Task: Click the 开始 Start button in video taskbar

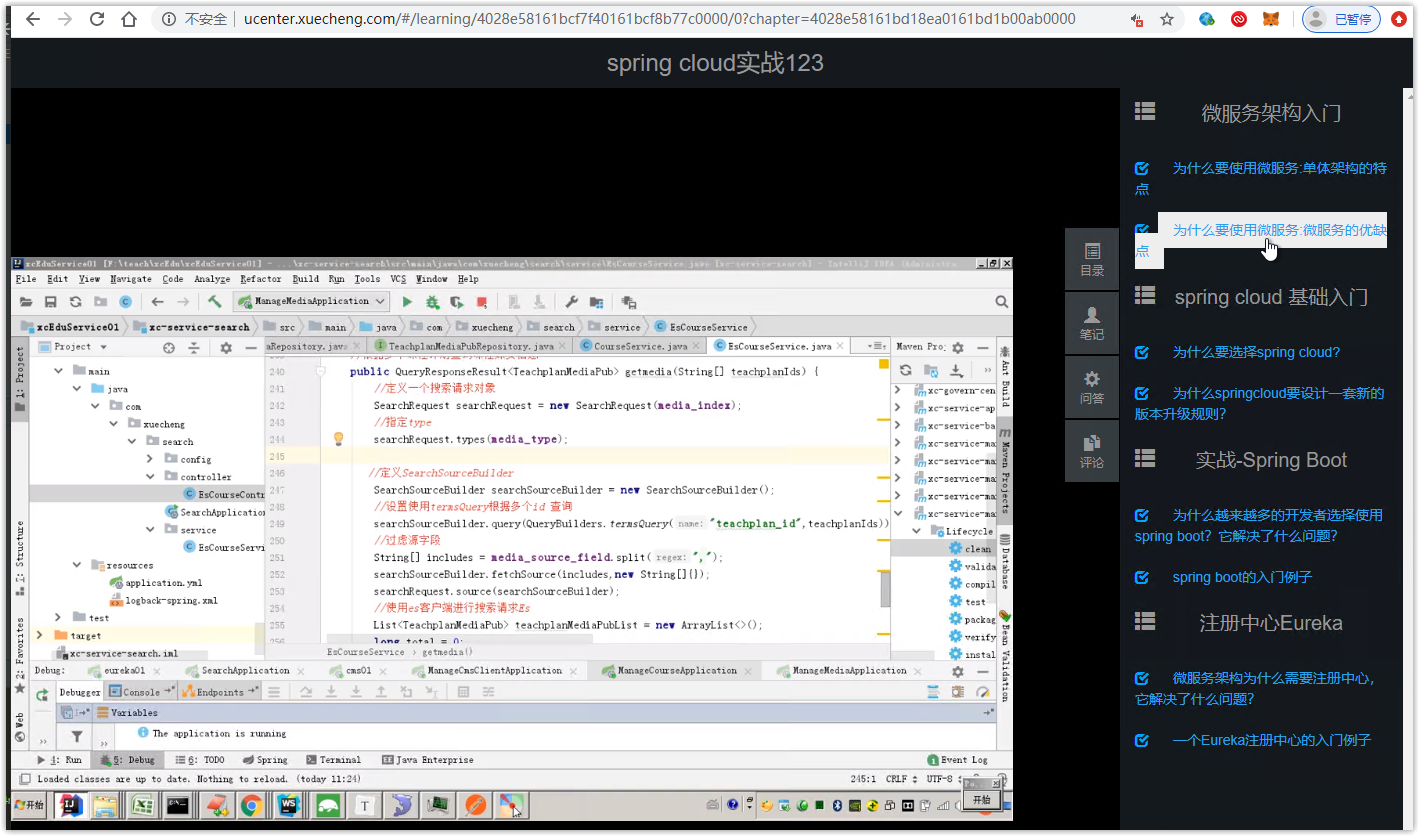Action: point(29,804)
